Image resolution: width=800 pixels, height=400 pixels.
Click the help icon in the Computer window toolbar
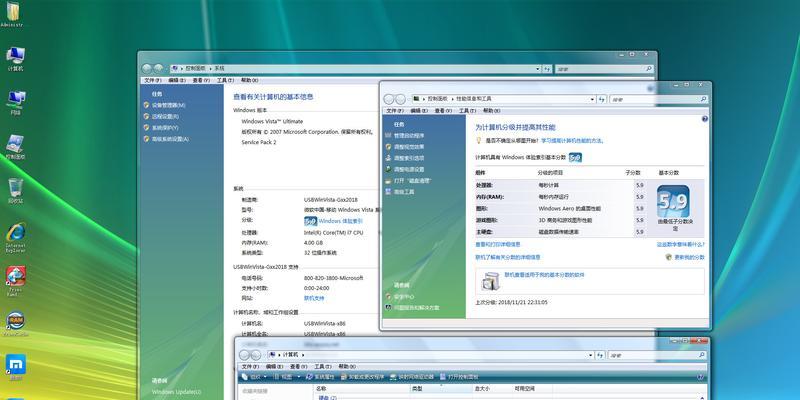coord(701,377)
